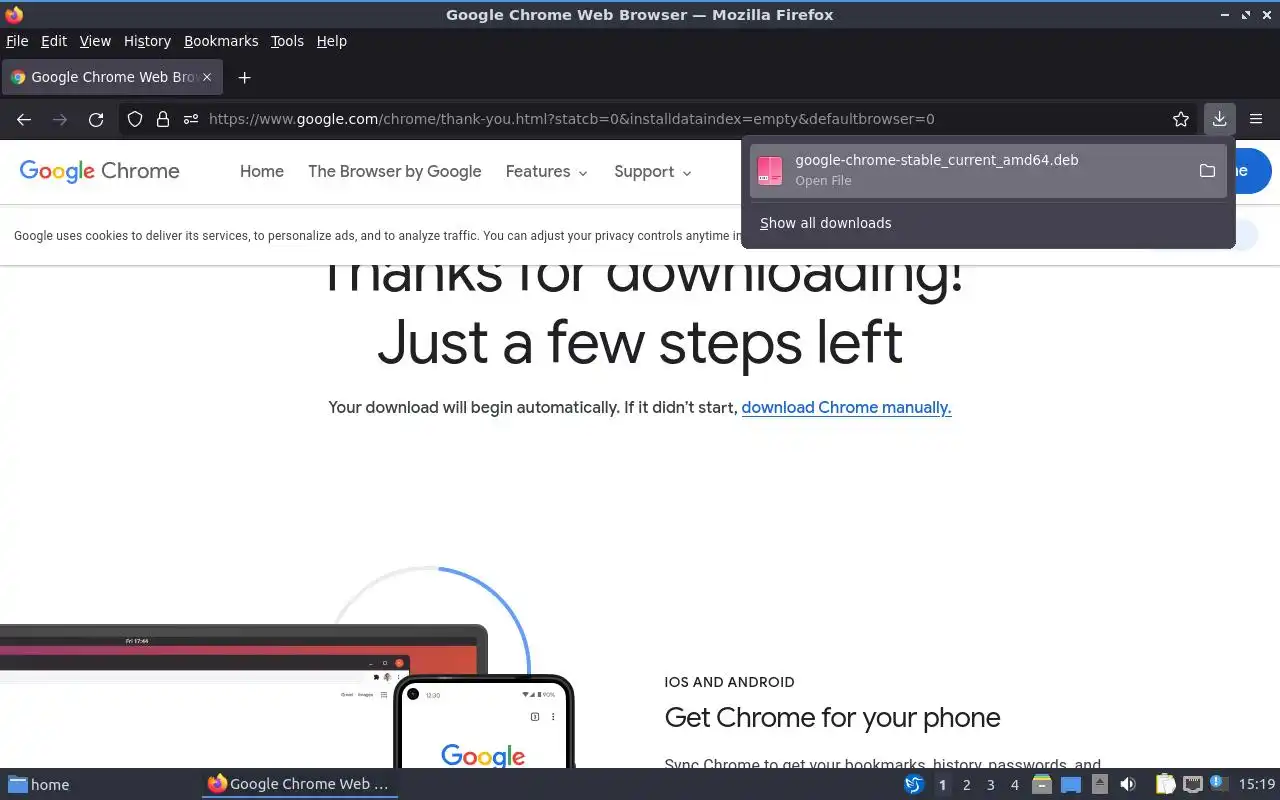Select the Google Chrome Web taskbar window
1280x800 pixels.
coord(300,785)
